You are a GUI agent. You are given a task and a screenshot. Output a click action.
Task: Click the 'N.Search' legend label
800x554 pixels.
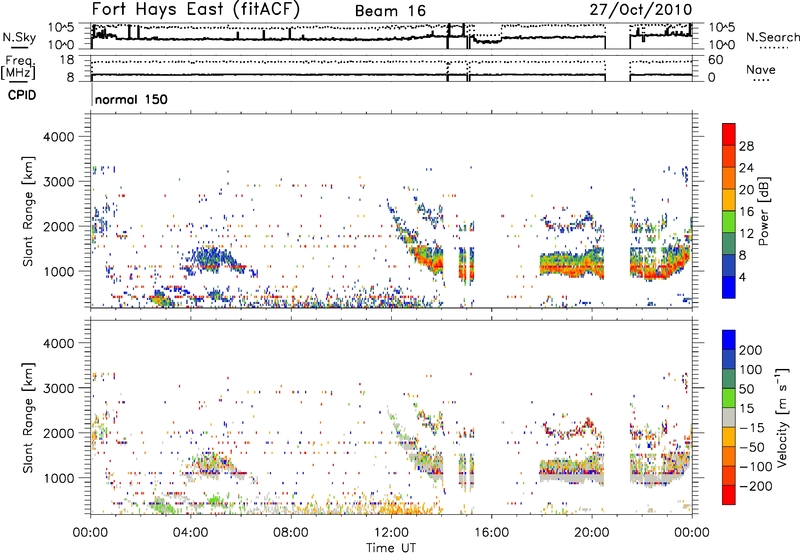coord(772,37)
